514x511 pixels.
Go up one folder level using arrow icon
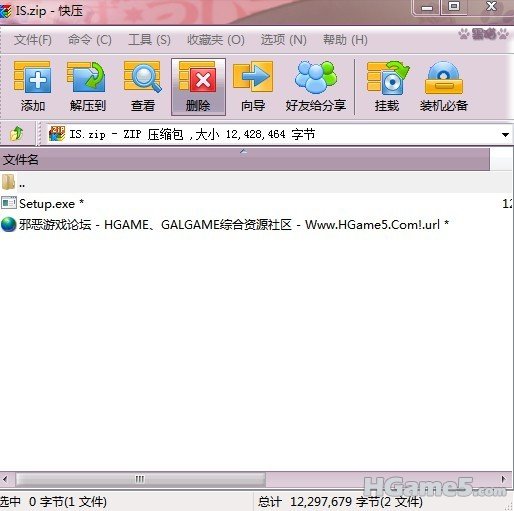tap(16, 134)
